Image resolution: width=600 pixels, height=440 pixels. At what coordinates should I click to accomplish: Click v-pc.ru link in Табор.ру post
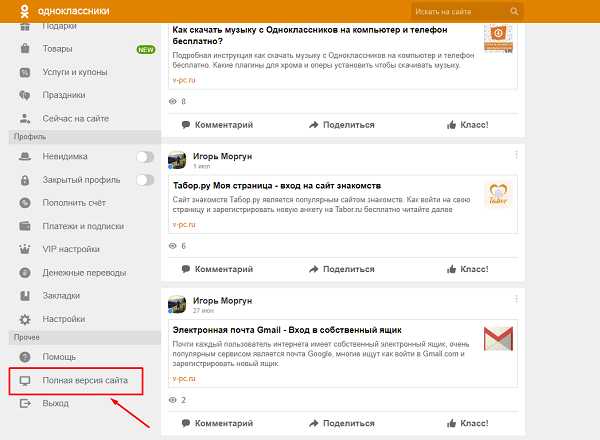pos(184,225)
